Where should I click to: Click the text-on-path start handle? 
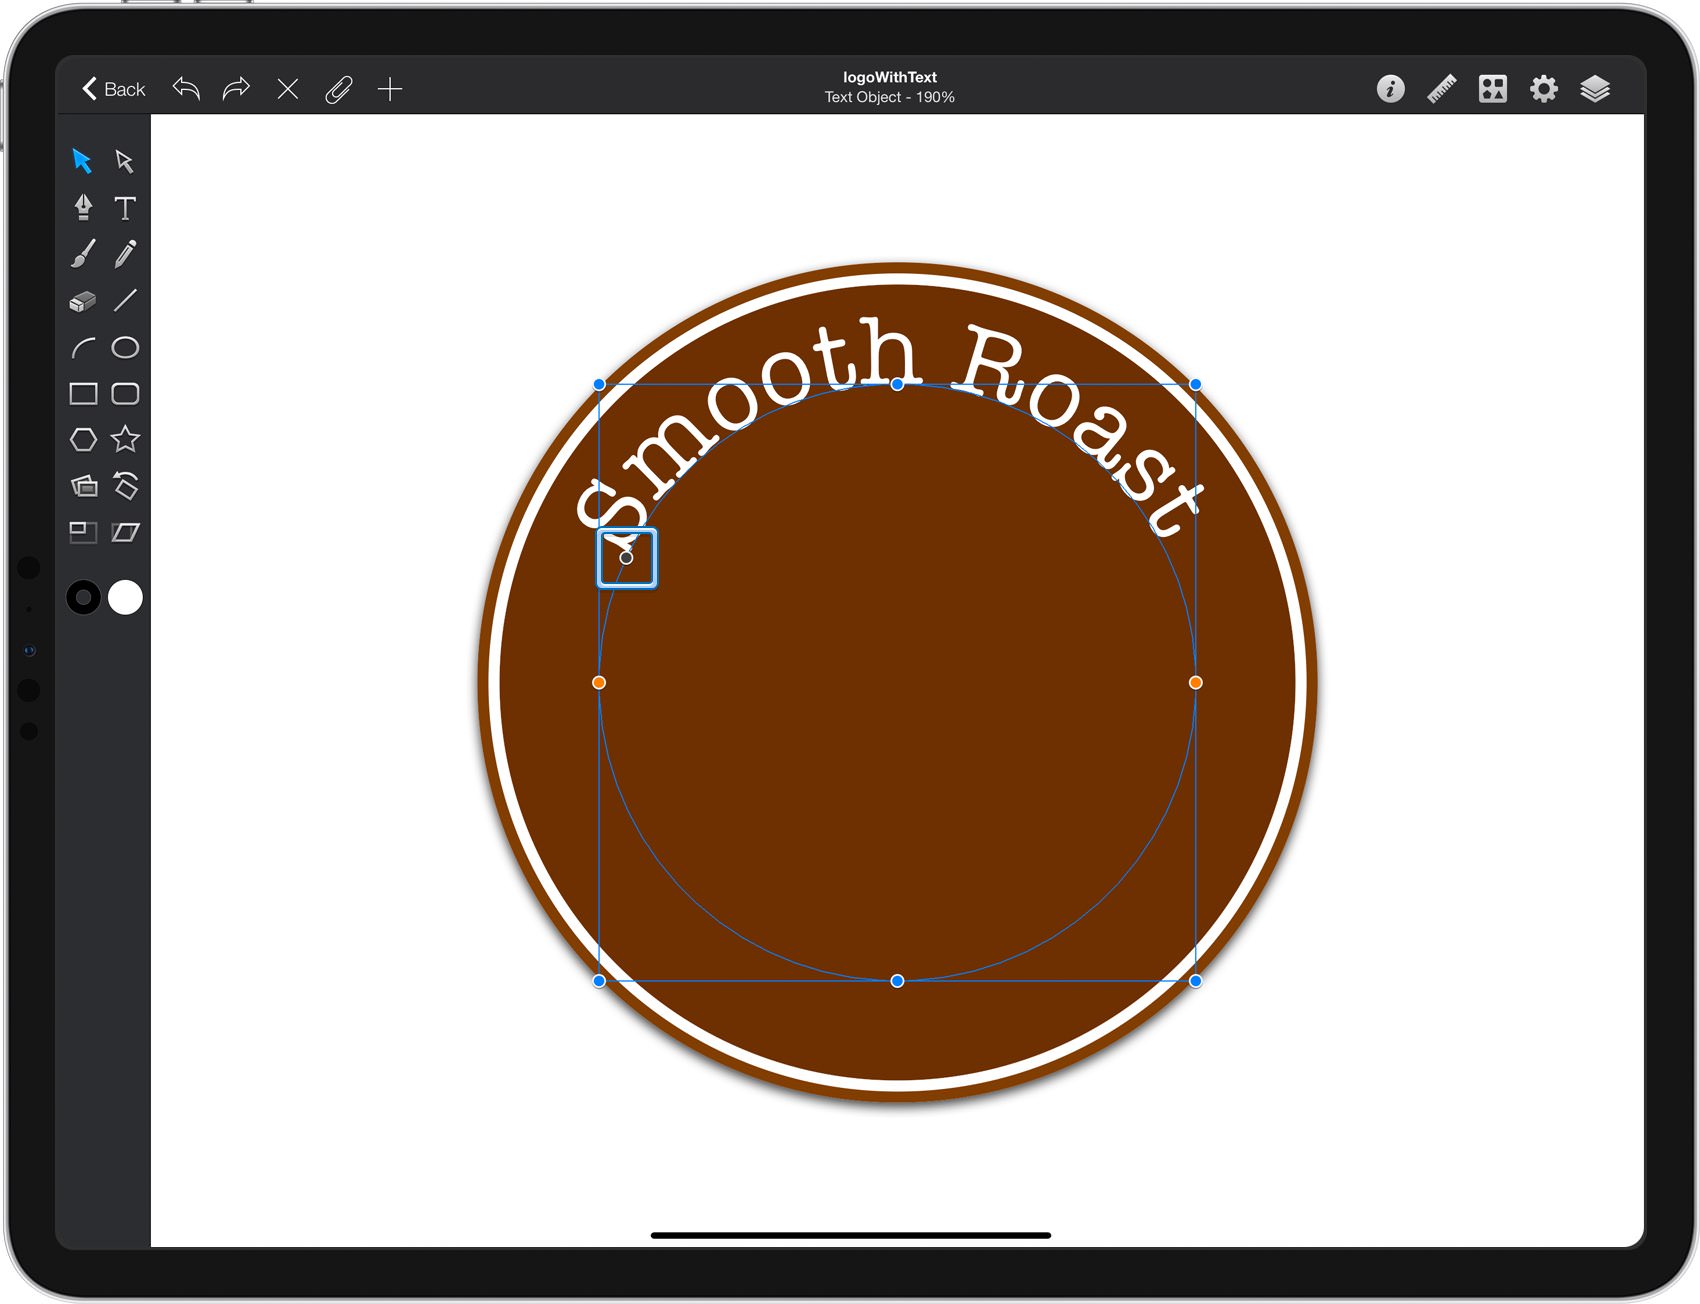(627, 558)
